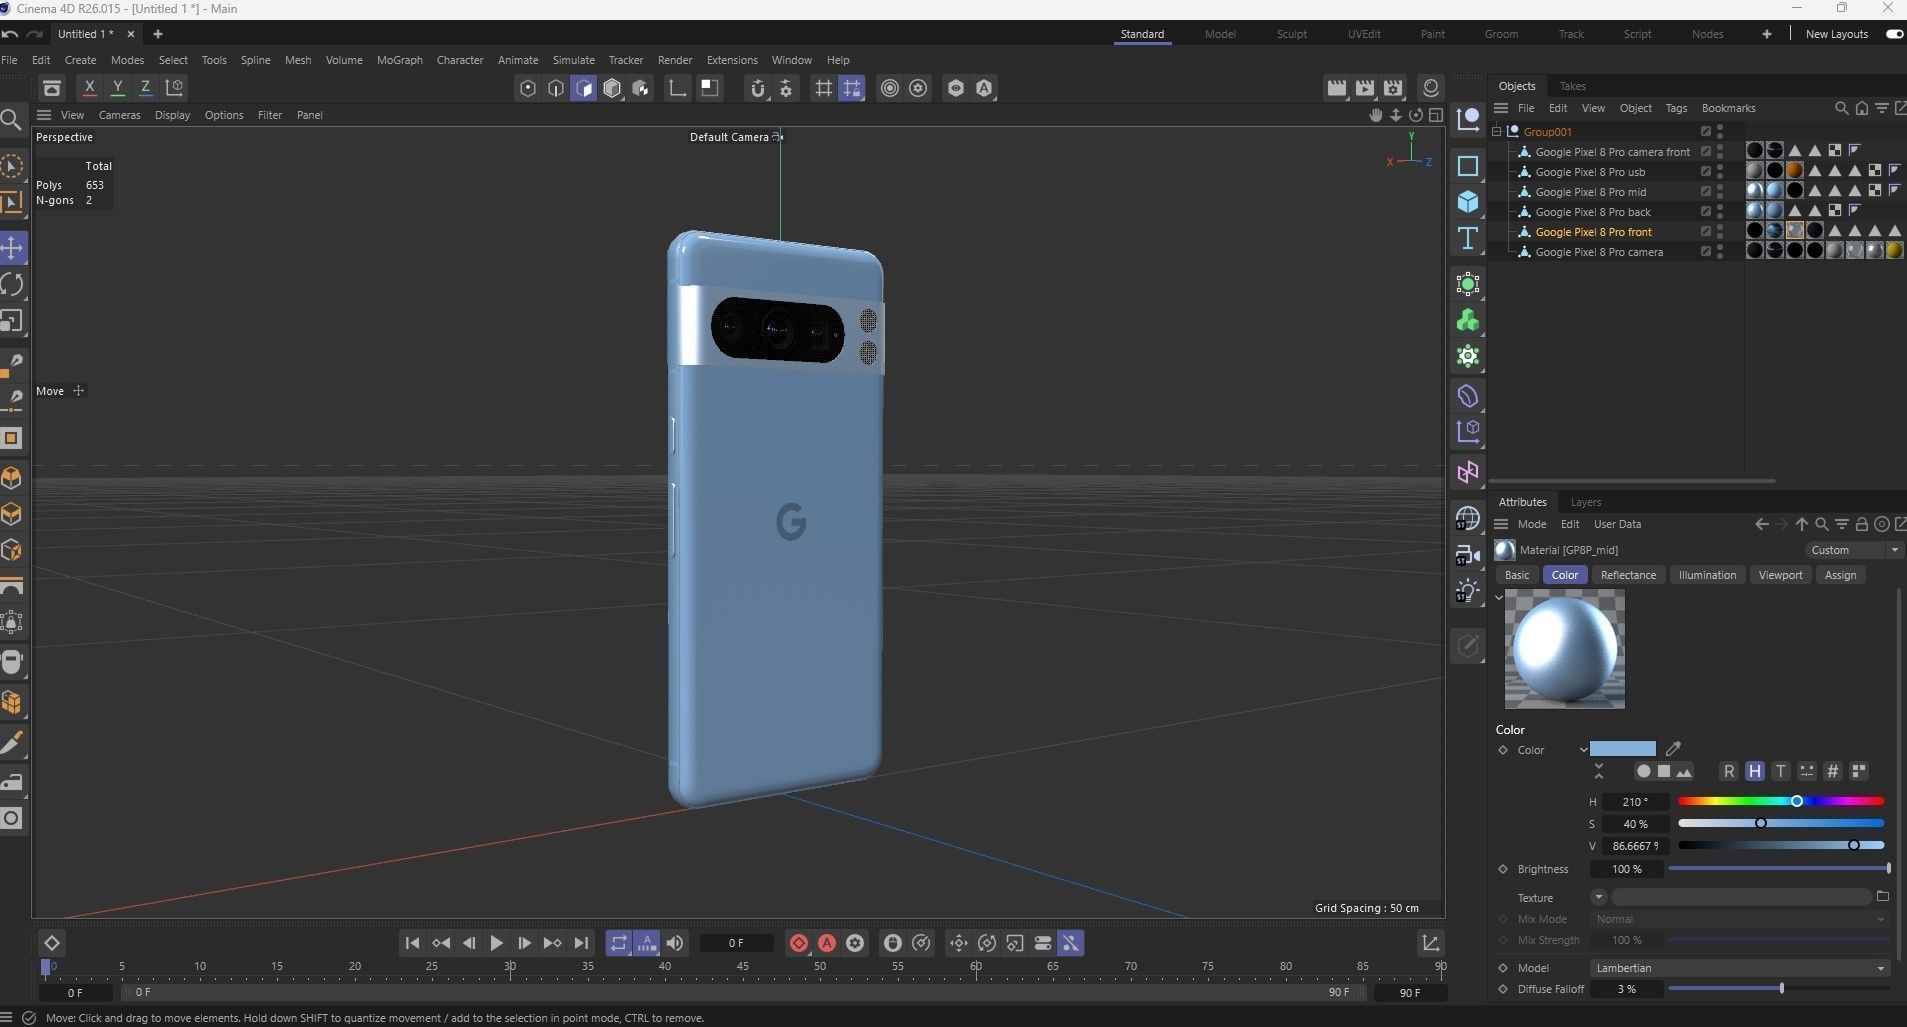Click the blue Color swatch
Screen dimensions: 1907x1027
[x=1622, y=749]
